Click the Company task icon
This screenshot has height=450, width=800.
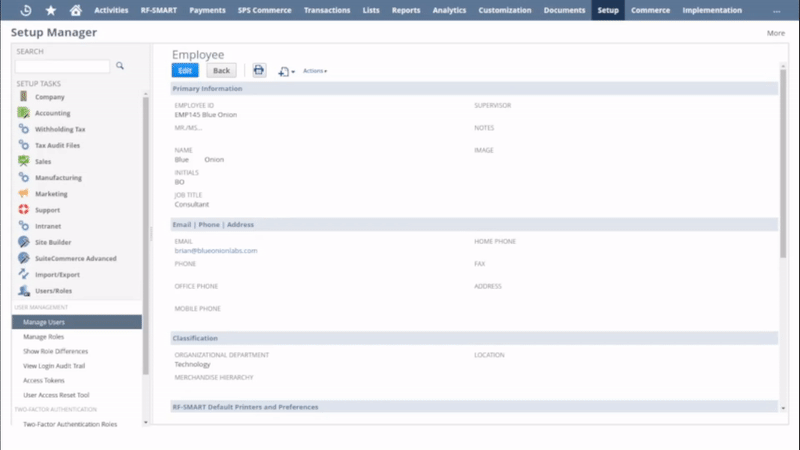23,96
